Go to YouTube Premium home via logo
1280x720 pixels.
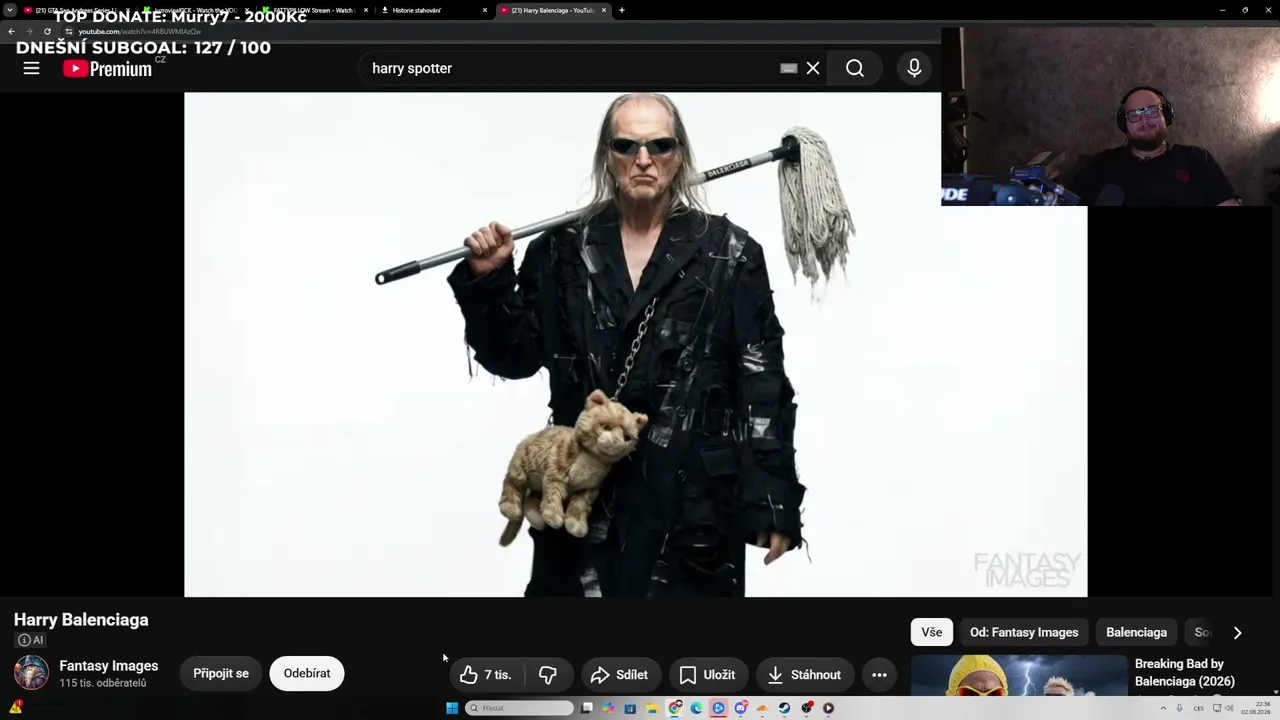pos(107,68)
